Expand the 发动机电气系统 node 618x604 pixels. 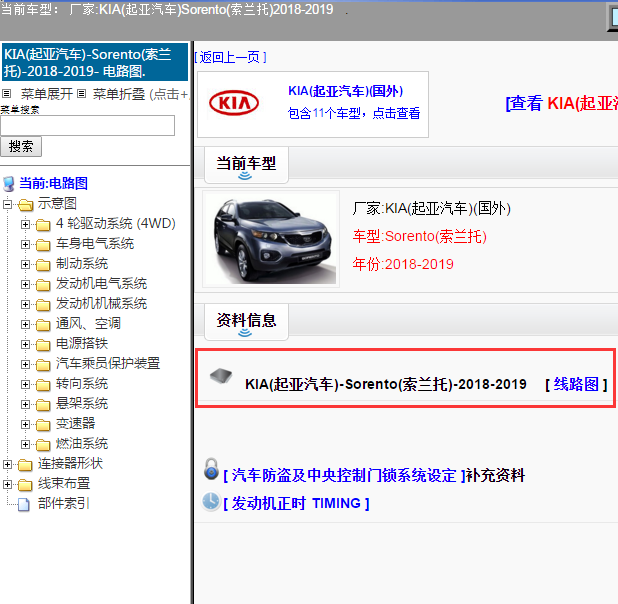coord(25,284)
